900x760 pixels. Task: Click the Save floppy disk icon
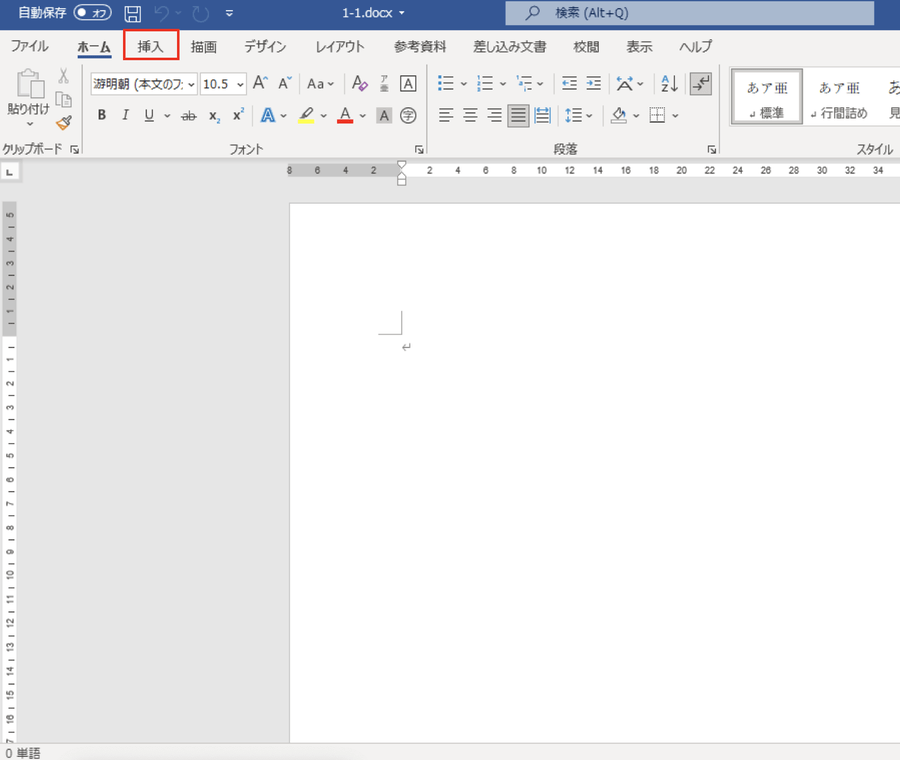click(x=132, y=14)
